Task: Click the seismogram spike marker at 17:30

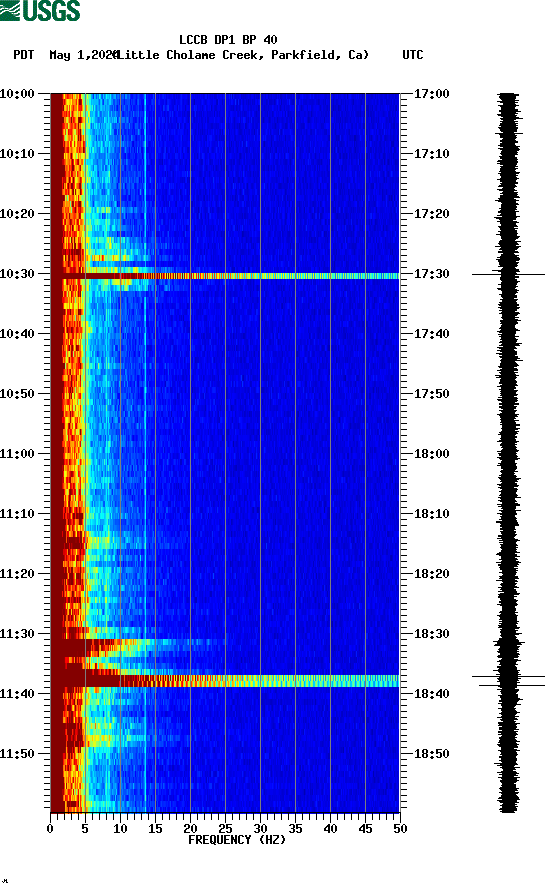Action: point(508,274)
